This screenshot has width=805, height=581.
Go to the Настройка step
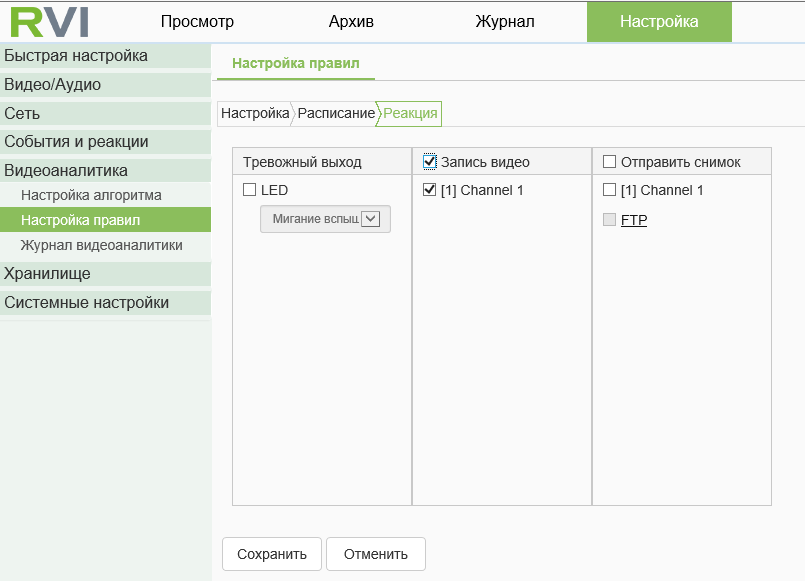pos(255,113)
